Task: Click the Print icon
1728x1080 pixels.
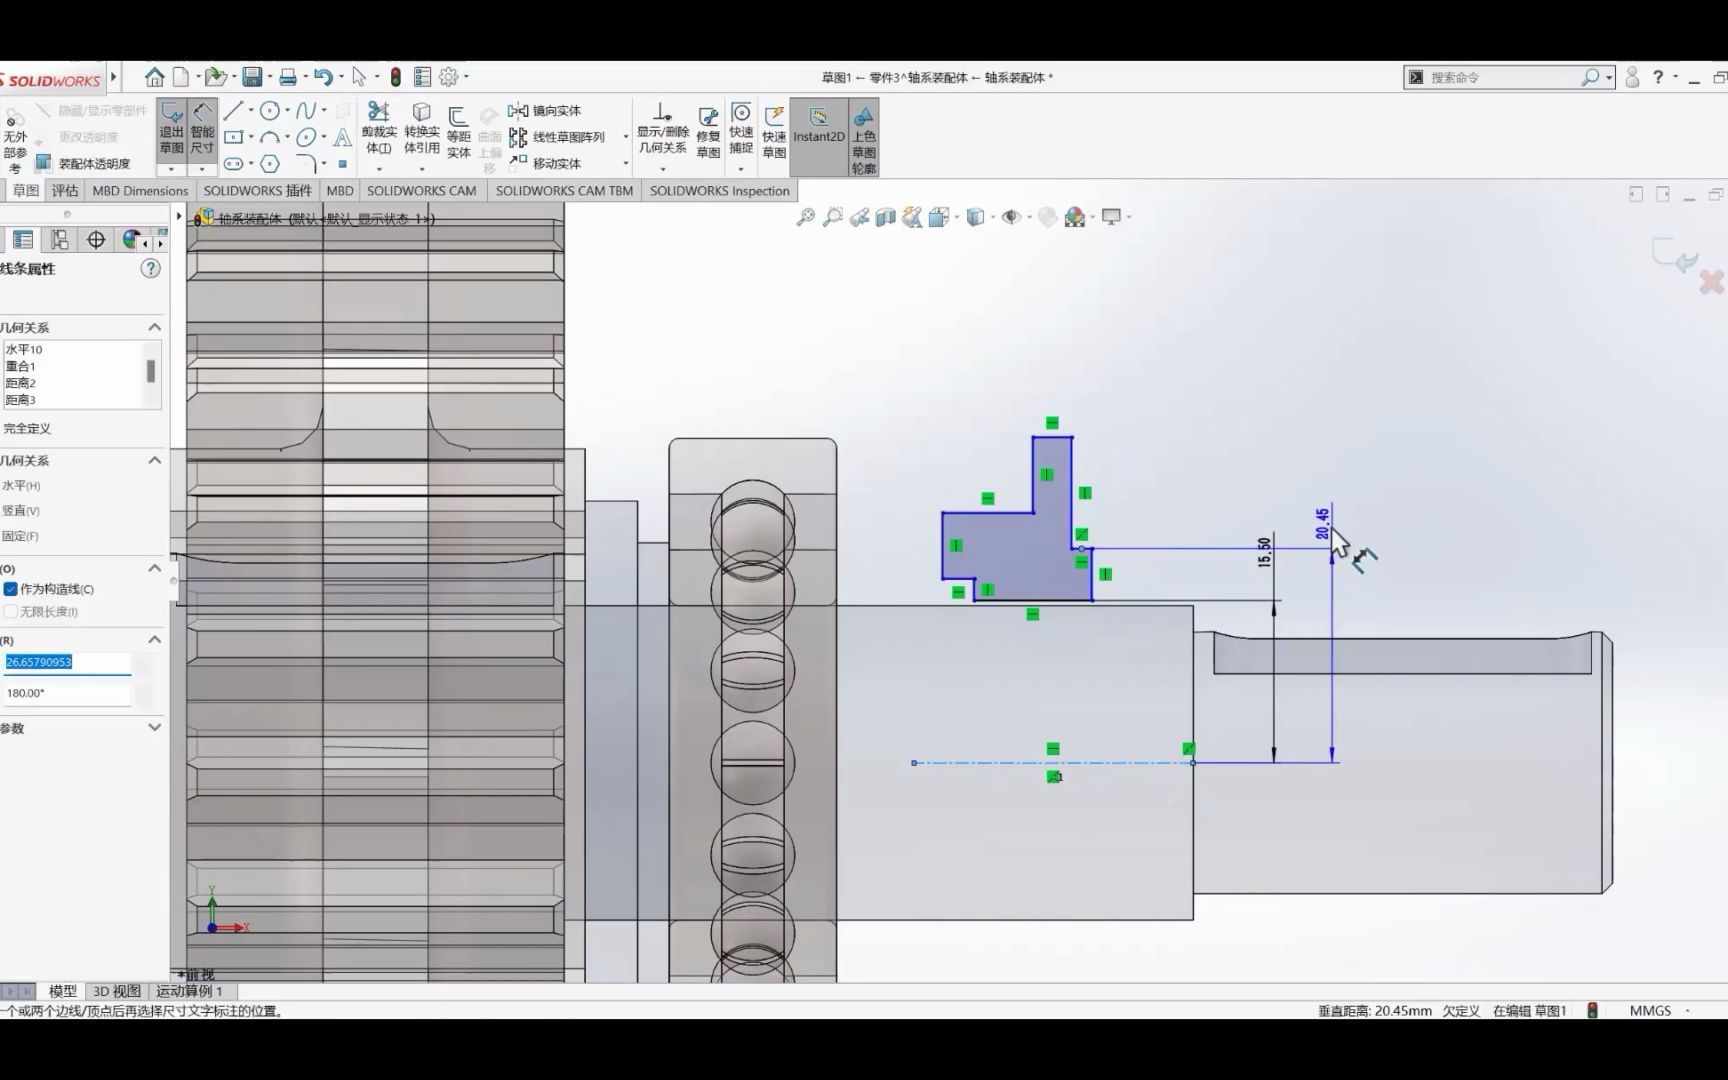Action: coord(288,77)
